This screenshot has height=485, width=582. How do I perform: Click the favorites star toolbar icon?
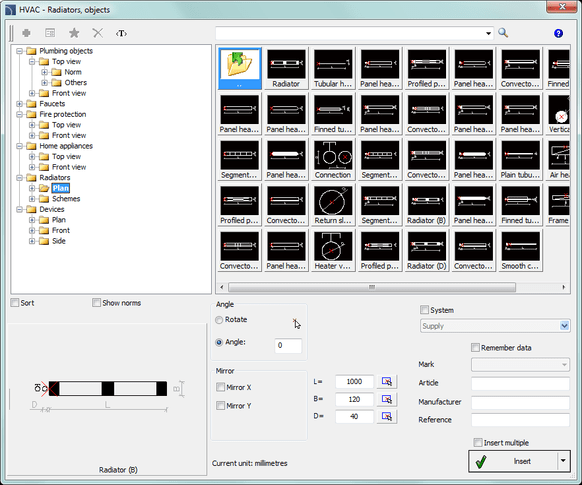point(74,33)
